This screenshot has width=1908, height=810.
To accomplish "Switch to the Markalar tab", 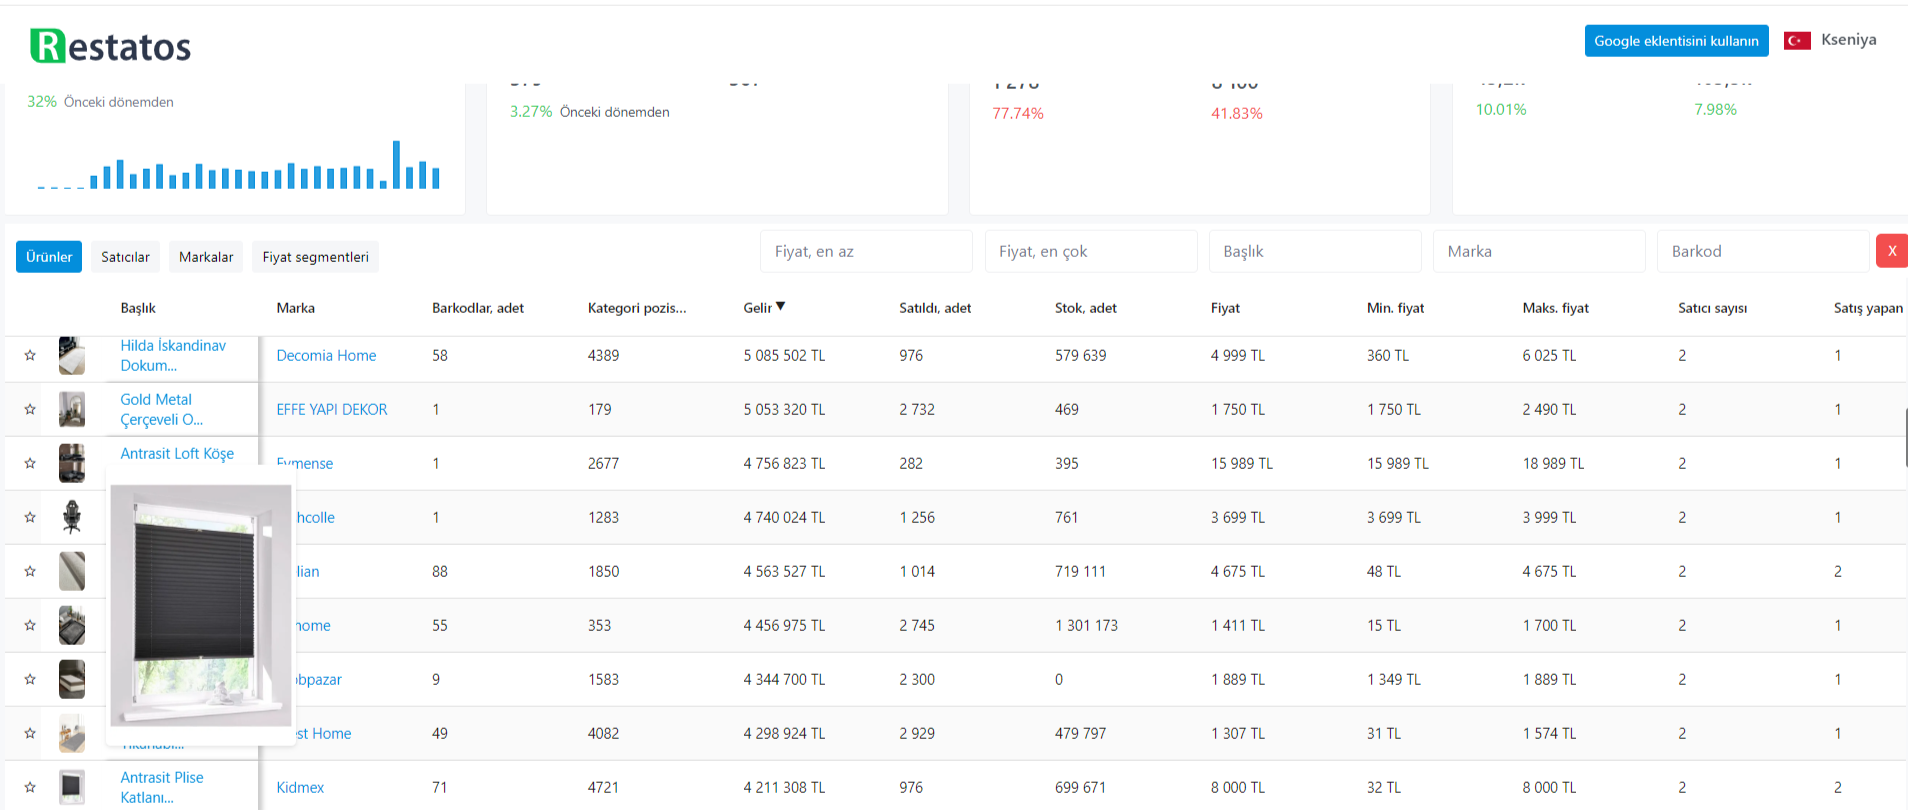I will (x=206, y=257).
